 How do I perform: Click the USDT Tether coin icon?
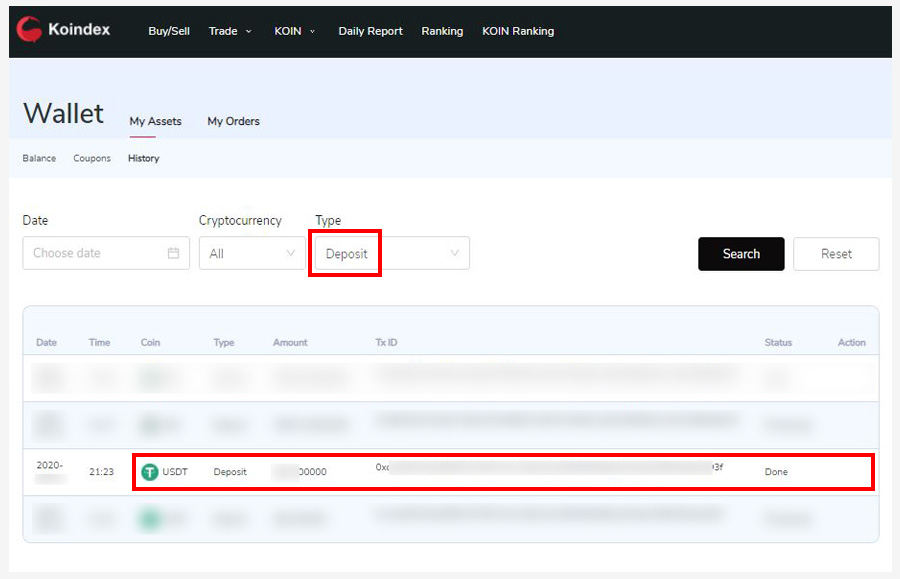click(x=150, y=472)
